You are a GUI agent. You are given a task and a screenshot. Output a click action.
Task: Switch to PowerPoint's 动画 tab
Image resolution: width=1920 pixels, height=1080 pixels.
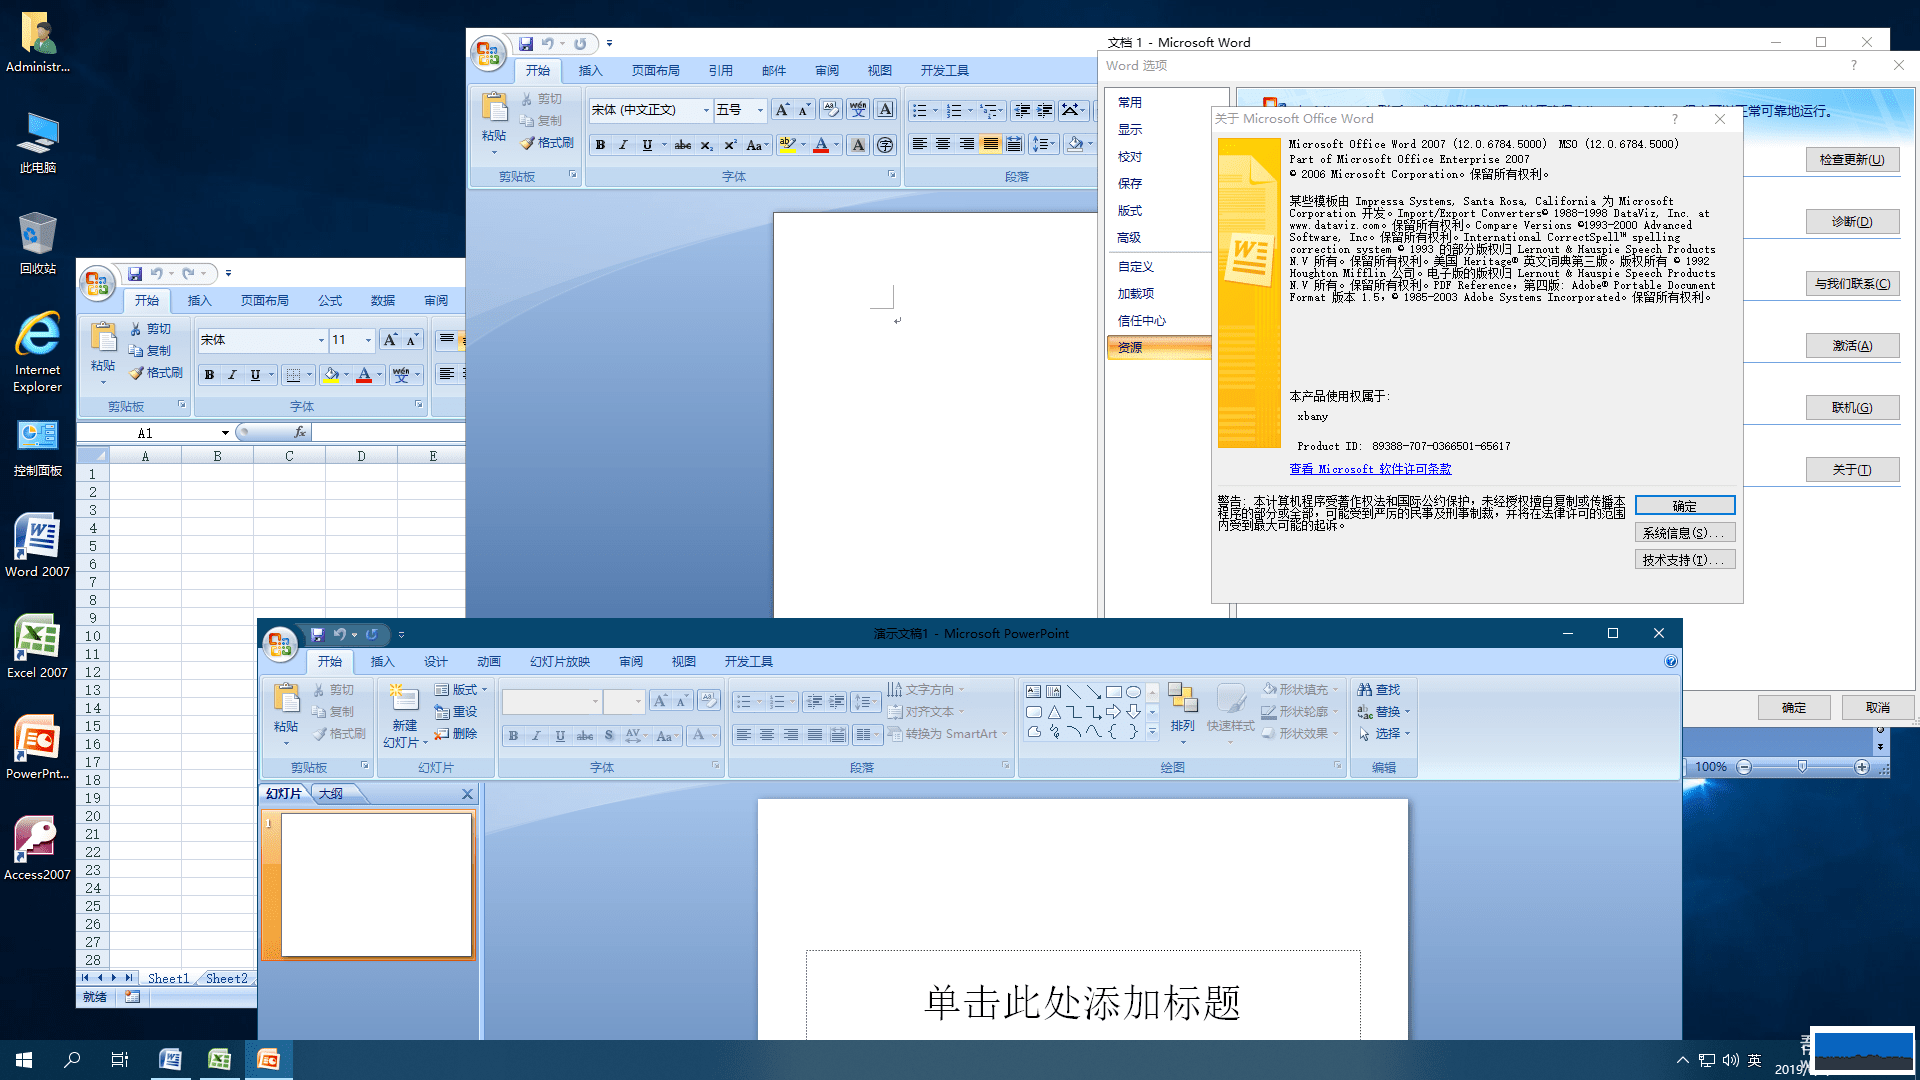coord(488,662)
